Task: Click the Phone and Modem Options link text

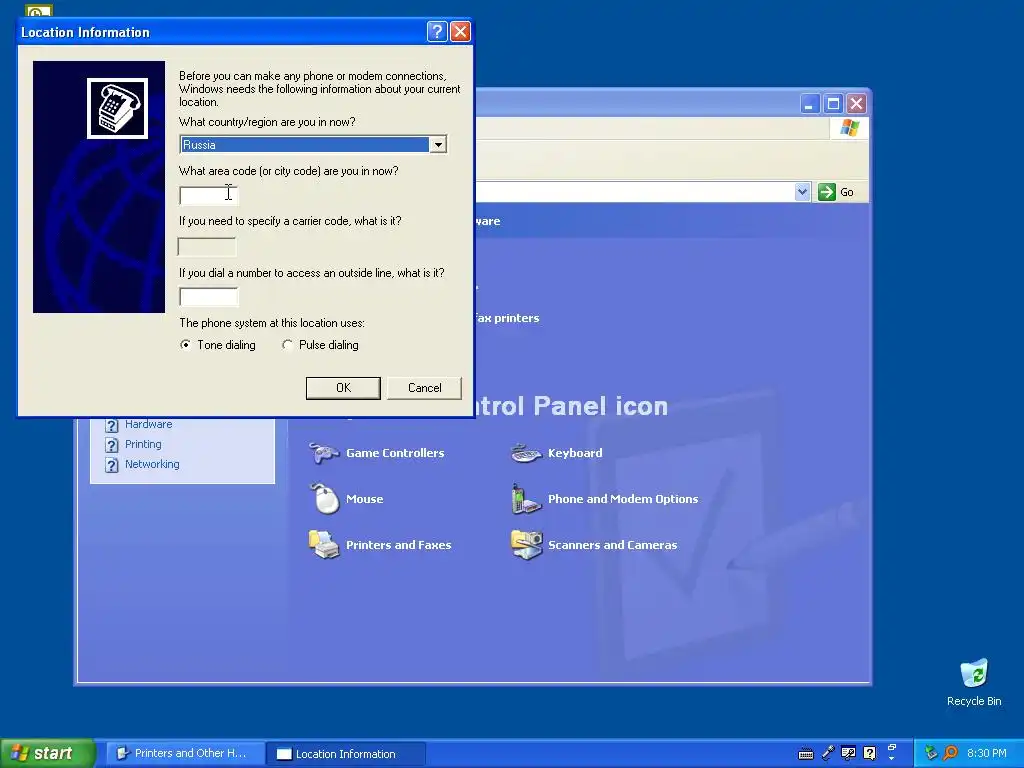Action: click(623, 499)
